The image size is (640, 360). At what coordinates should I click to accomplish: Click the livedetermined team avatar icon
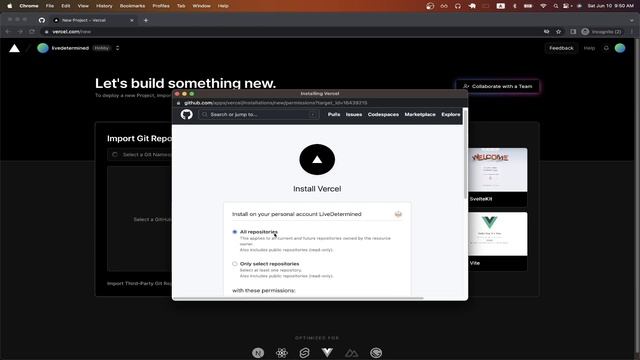coord(43,48)
